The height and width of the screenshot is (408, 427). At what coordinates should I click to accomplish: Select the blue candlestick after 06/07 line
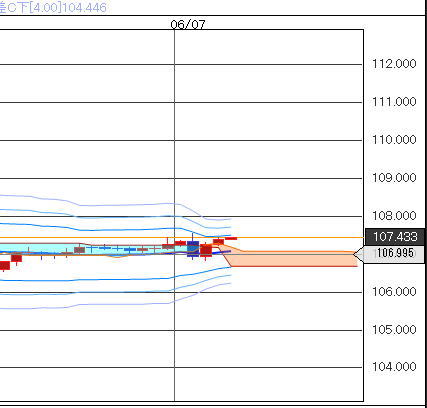[193, 248]
